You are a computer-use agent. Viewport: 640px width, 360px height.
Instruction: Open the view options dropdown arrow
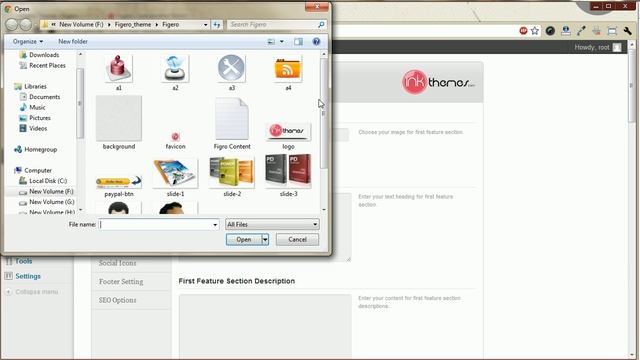[282, 42]
